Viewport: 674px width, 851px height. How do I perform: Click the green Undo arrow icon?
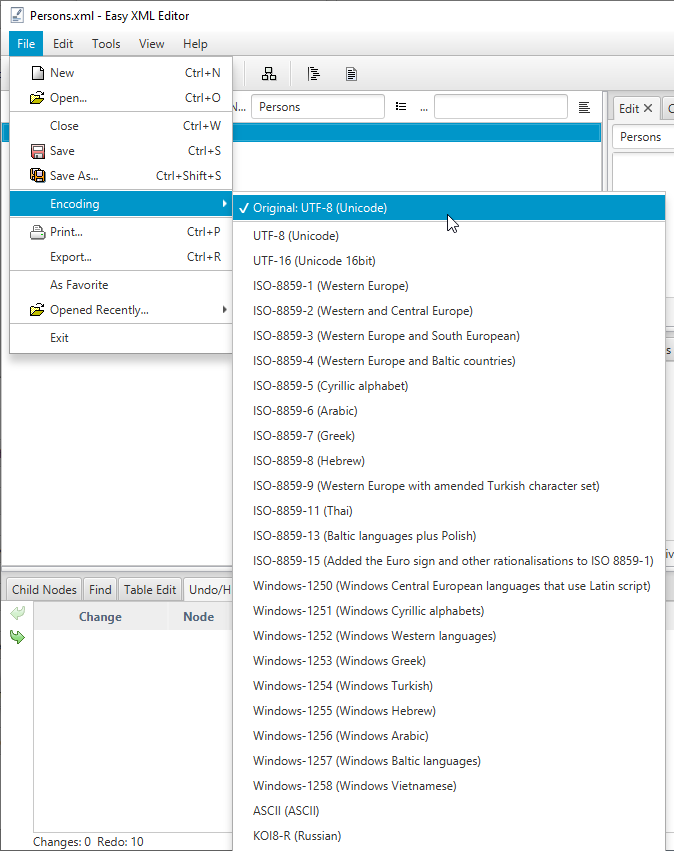point(17,613)
